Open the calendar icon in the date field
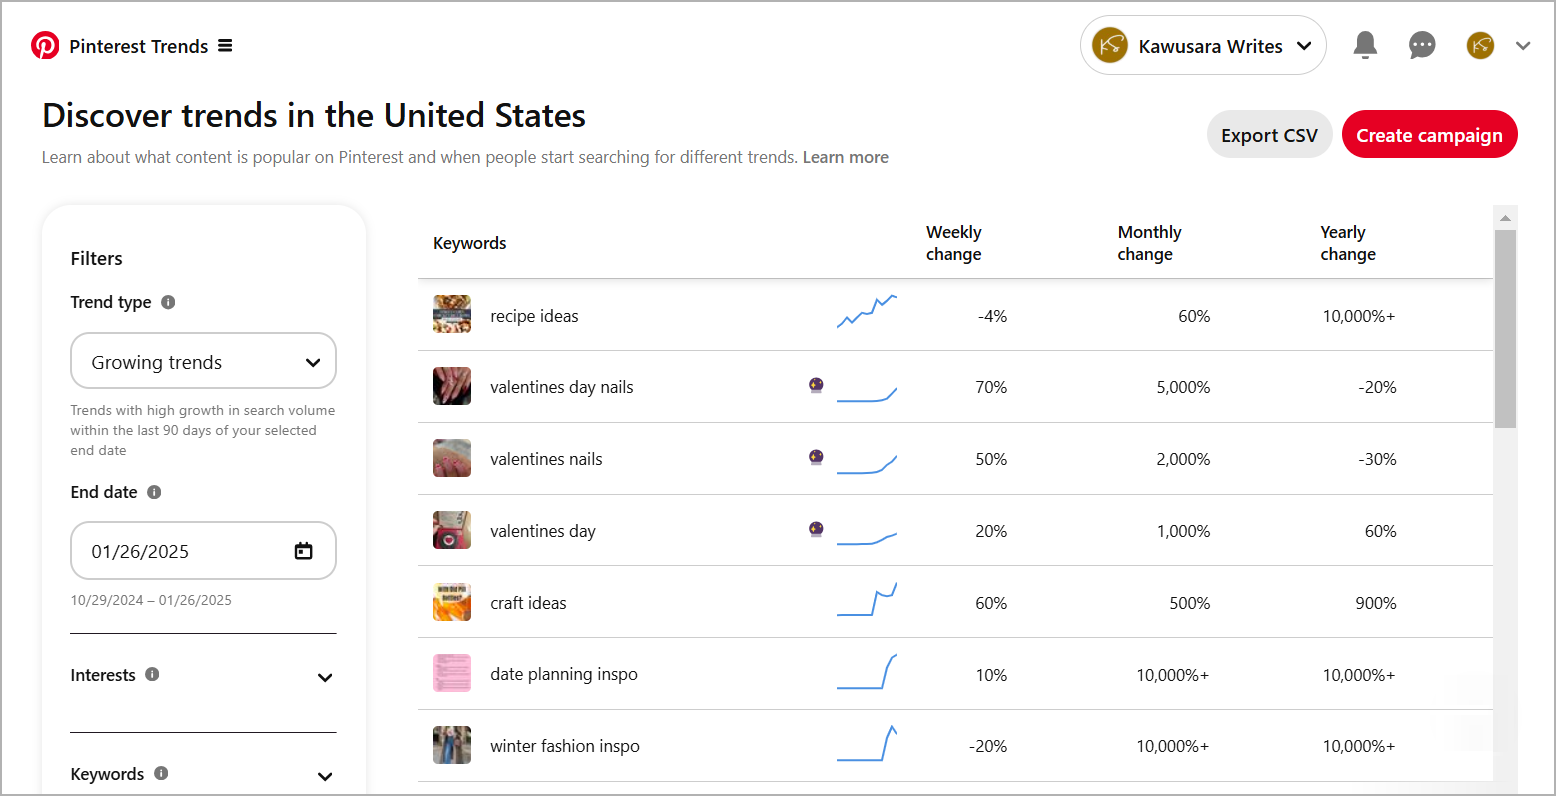The width and height of the screenshot is (1556, 796). (x=303, y=550)
